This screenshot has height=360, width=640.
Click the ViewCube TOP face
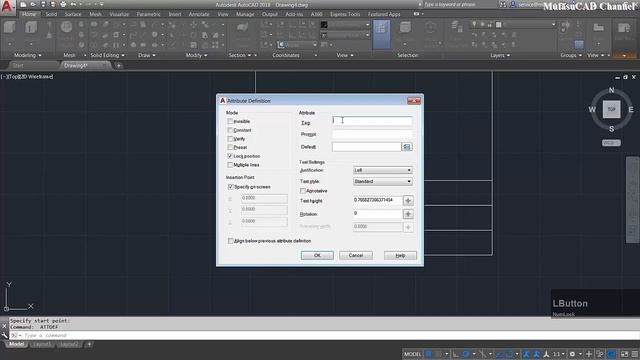coord(611,109)
